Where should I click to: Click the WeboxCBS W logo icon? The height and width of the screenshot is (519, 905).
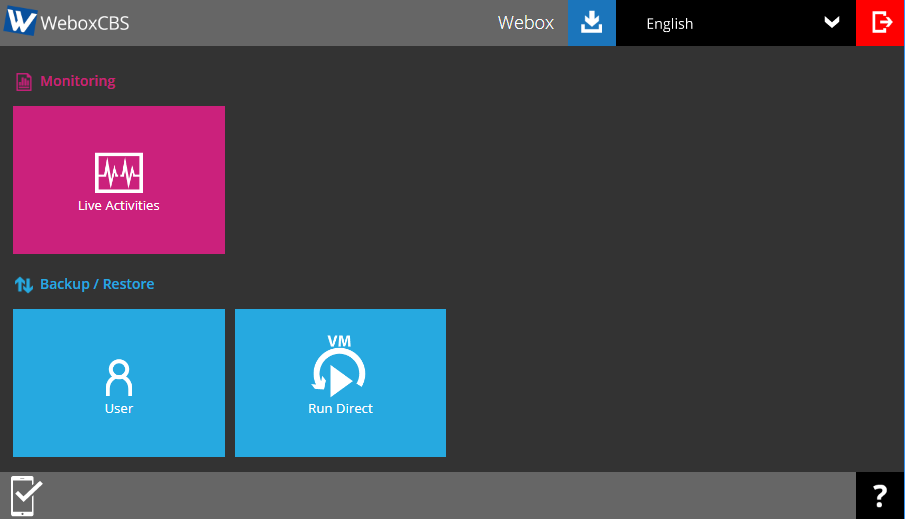click(x=21, y=22)
